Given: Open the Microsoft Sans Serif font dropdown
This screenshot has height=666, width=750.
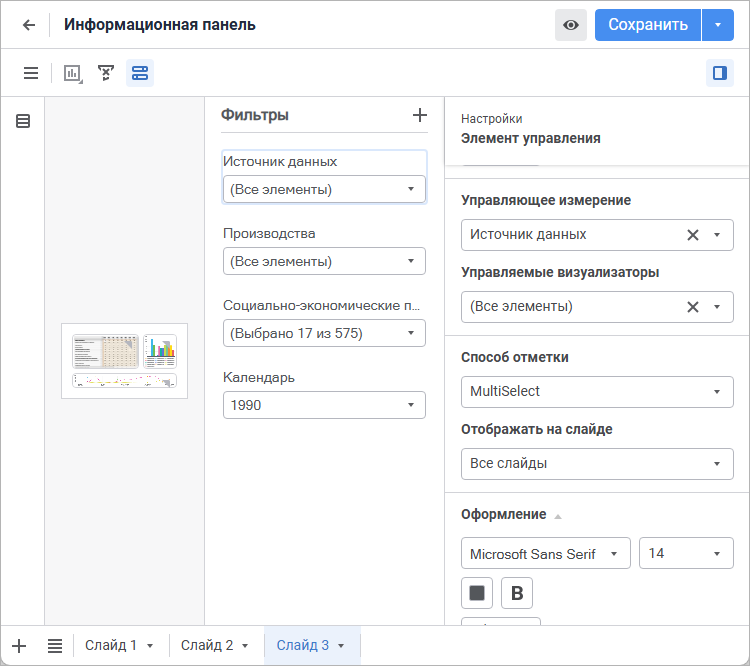Looking at the screenshot, I should [546, 553].
